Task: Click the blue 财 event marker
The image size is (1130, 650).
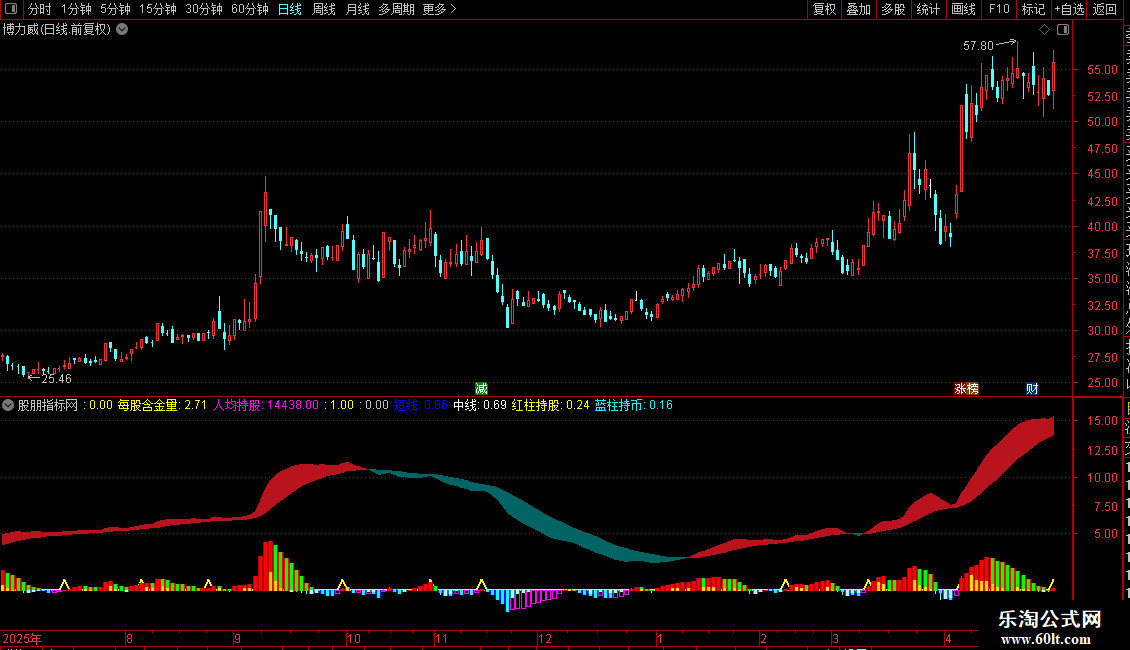Action: [x=1032, y=389]
